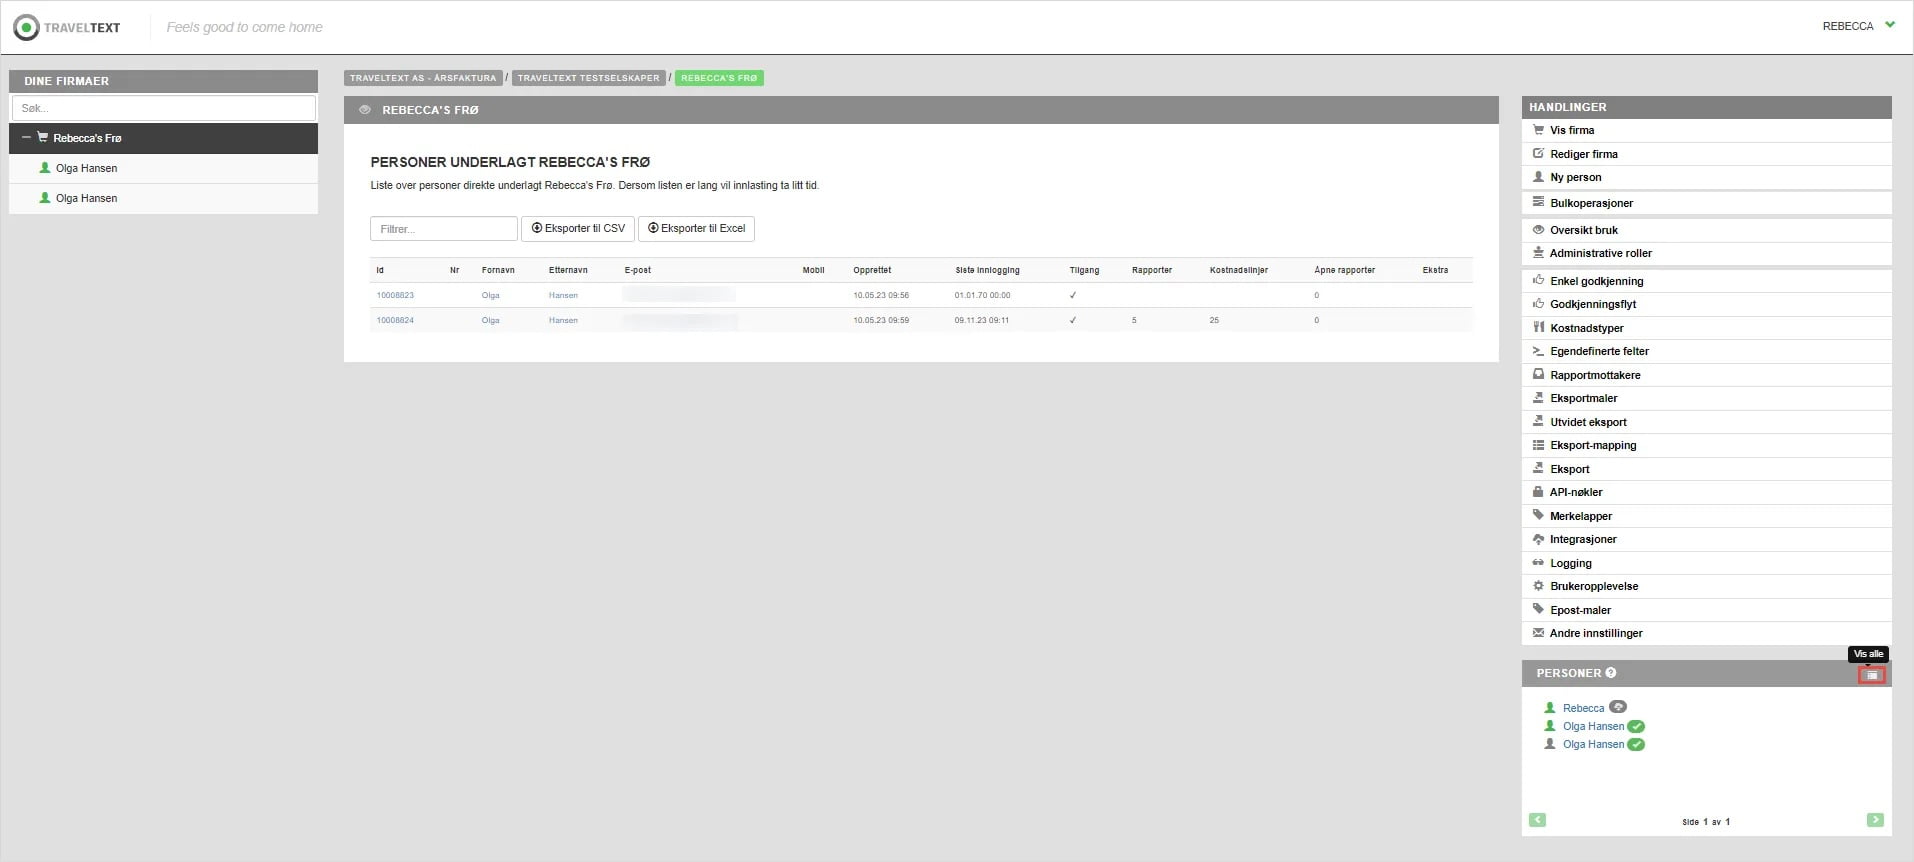Select first Olga Hansen in company tree
This screenshot has height=862, width=1914.
(86, 168)
